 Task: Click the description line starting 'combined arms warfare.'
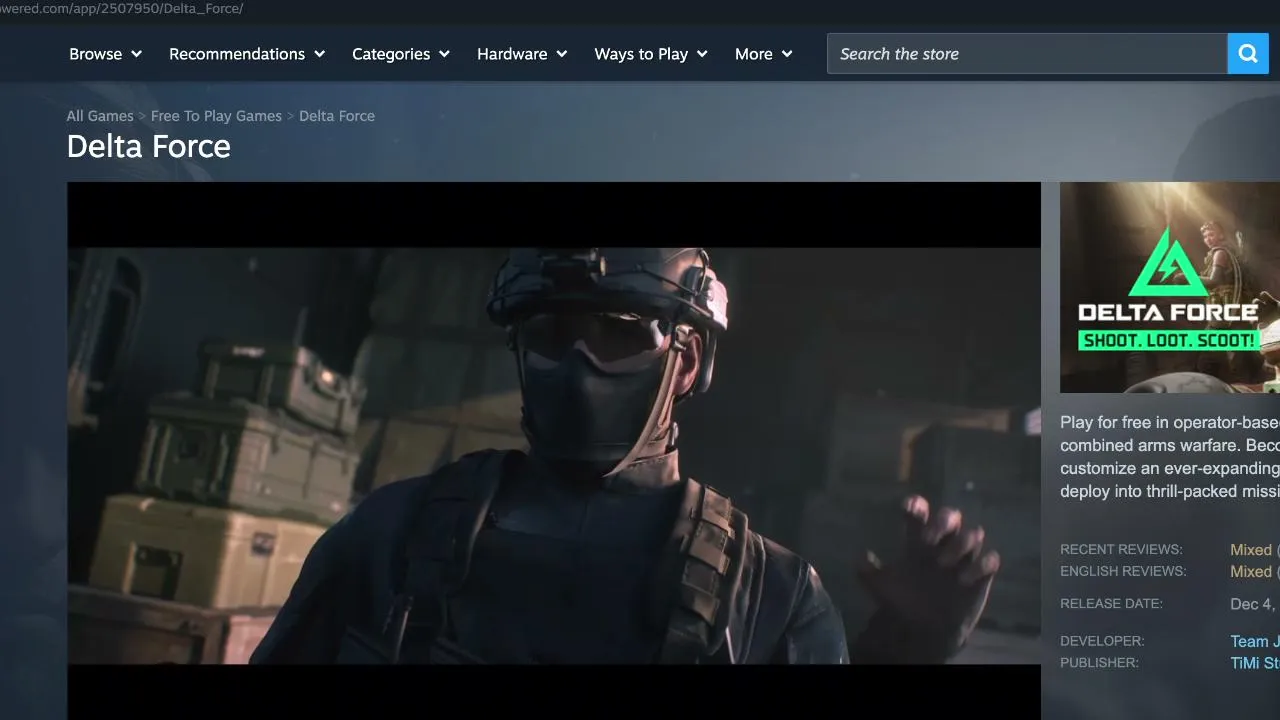coord(1170,446)
